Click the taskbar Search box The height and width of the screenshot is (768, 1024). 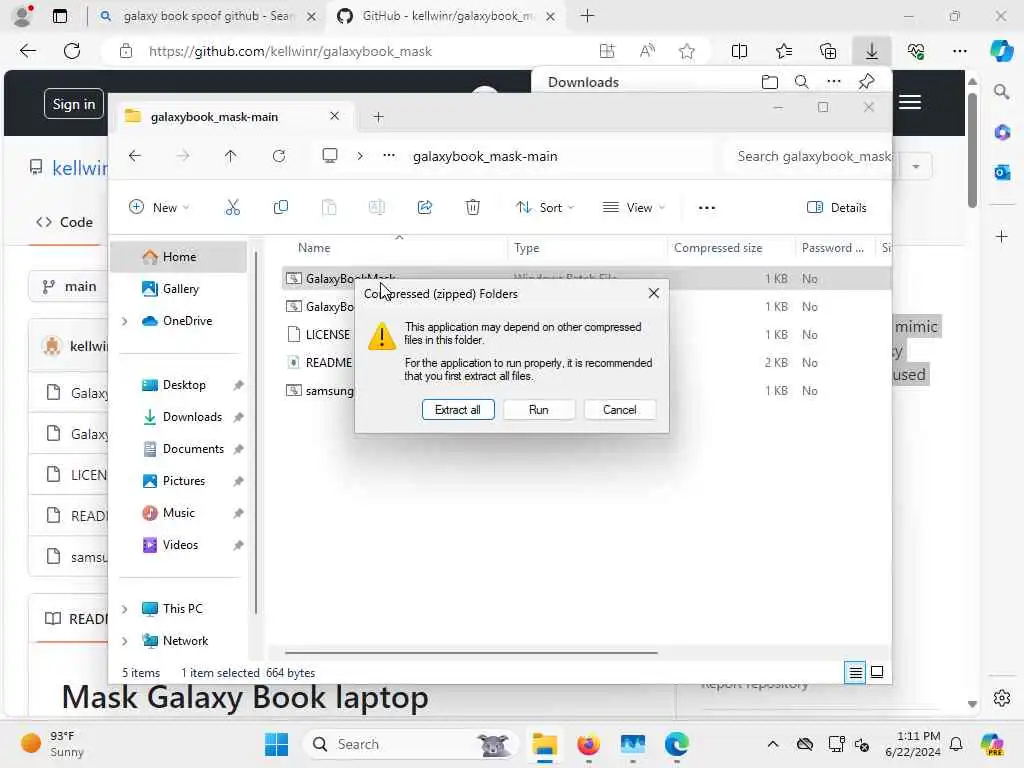click(x=410, y=744)
